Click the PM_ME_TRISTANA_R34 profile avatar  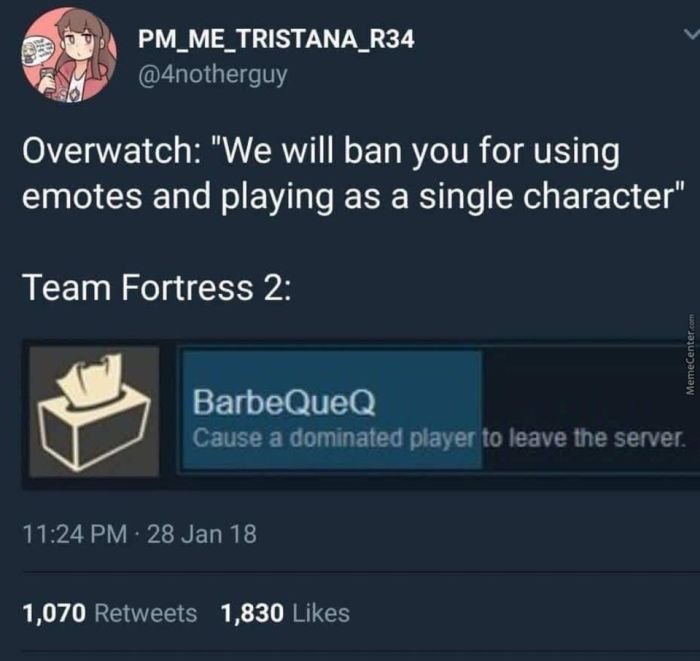click(70, 54)
